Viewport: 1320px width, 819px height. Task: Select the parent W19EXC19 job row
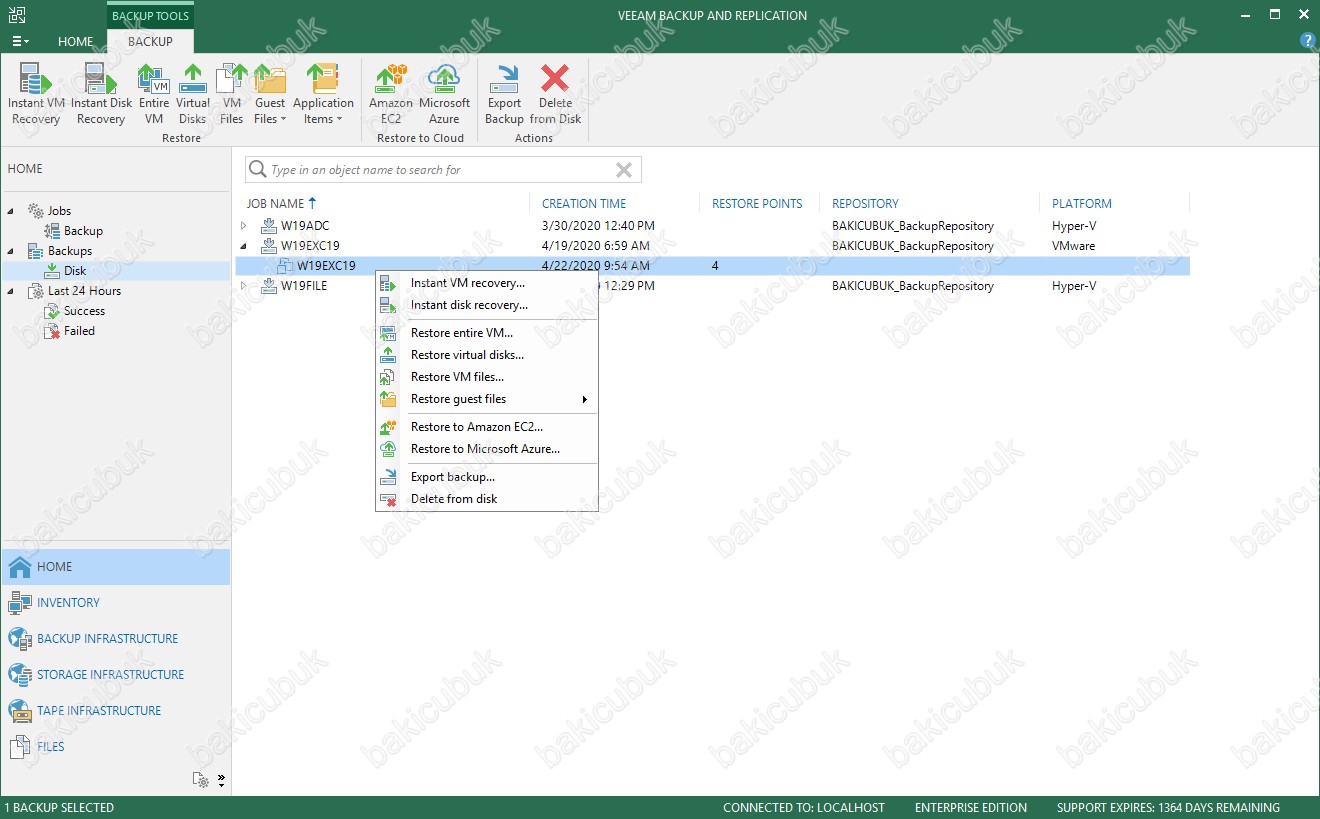coord(712,246)
